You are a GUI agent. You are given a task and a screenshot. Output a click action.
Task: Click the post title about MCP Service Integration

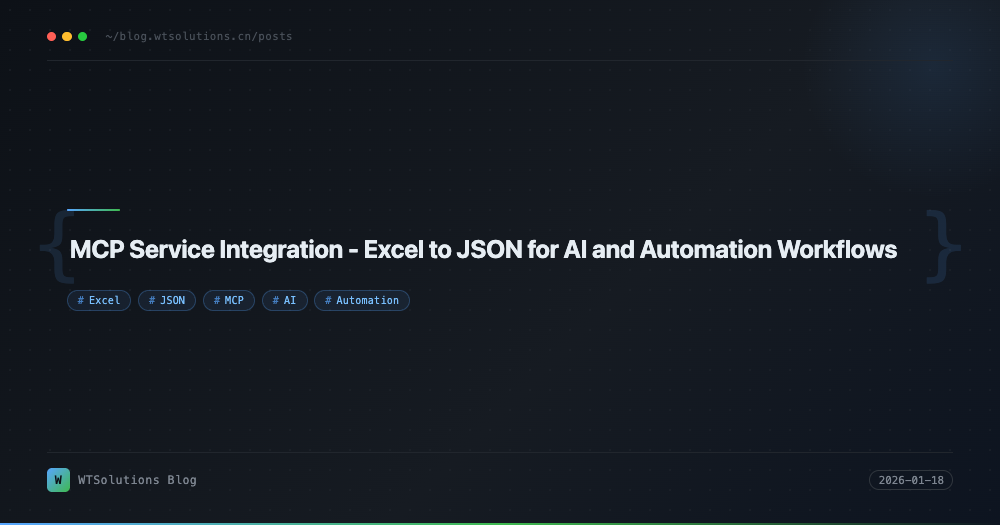[483, 249]
